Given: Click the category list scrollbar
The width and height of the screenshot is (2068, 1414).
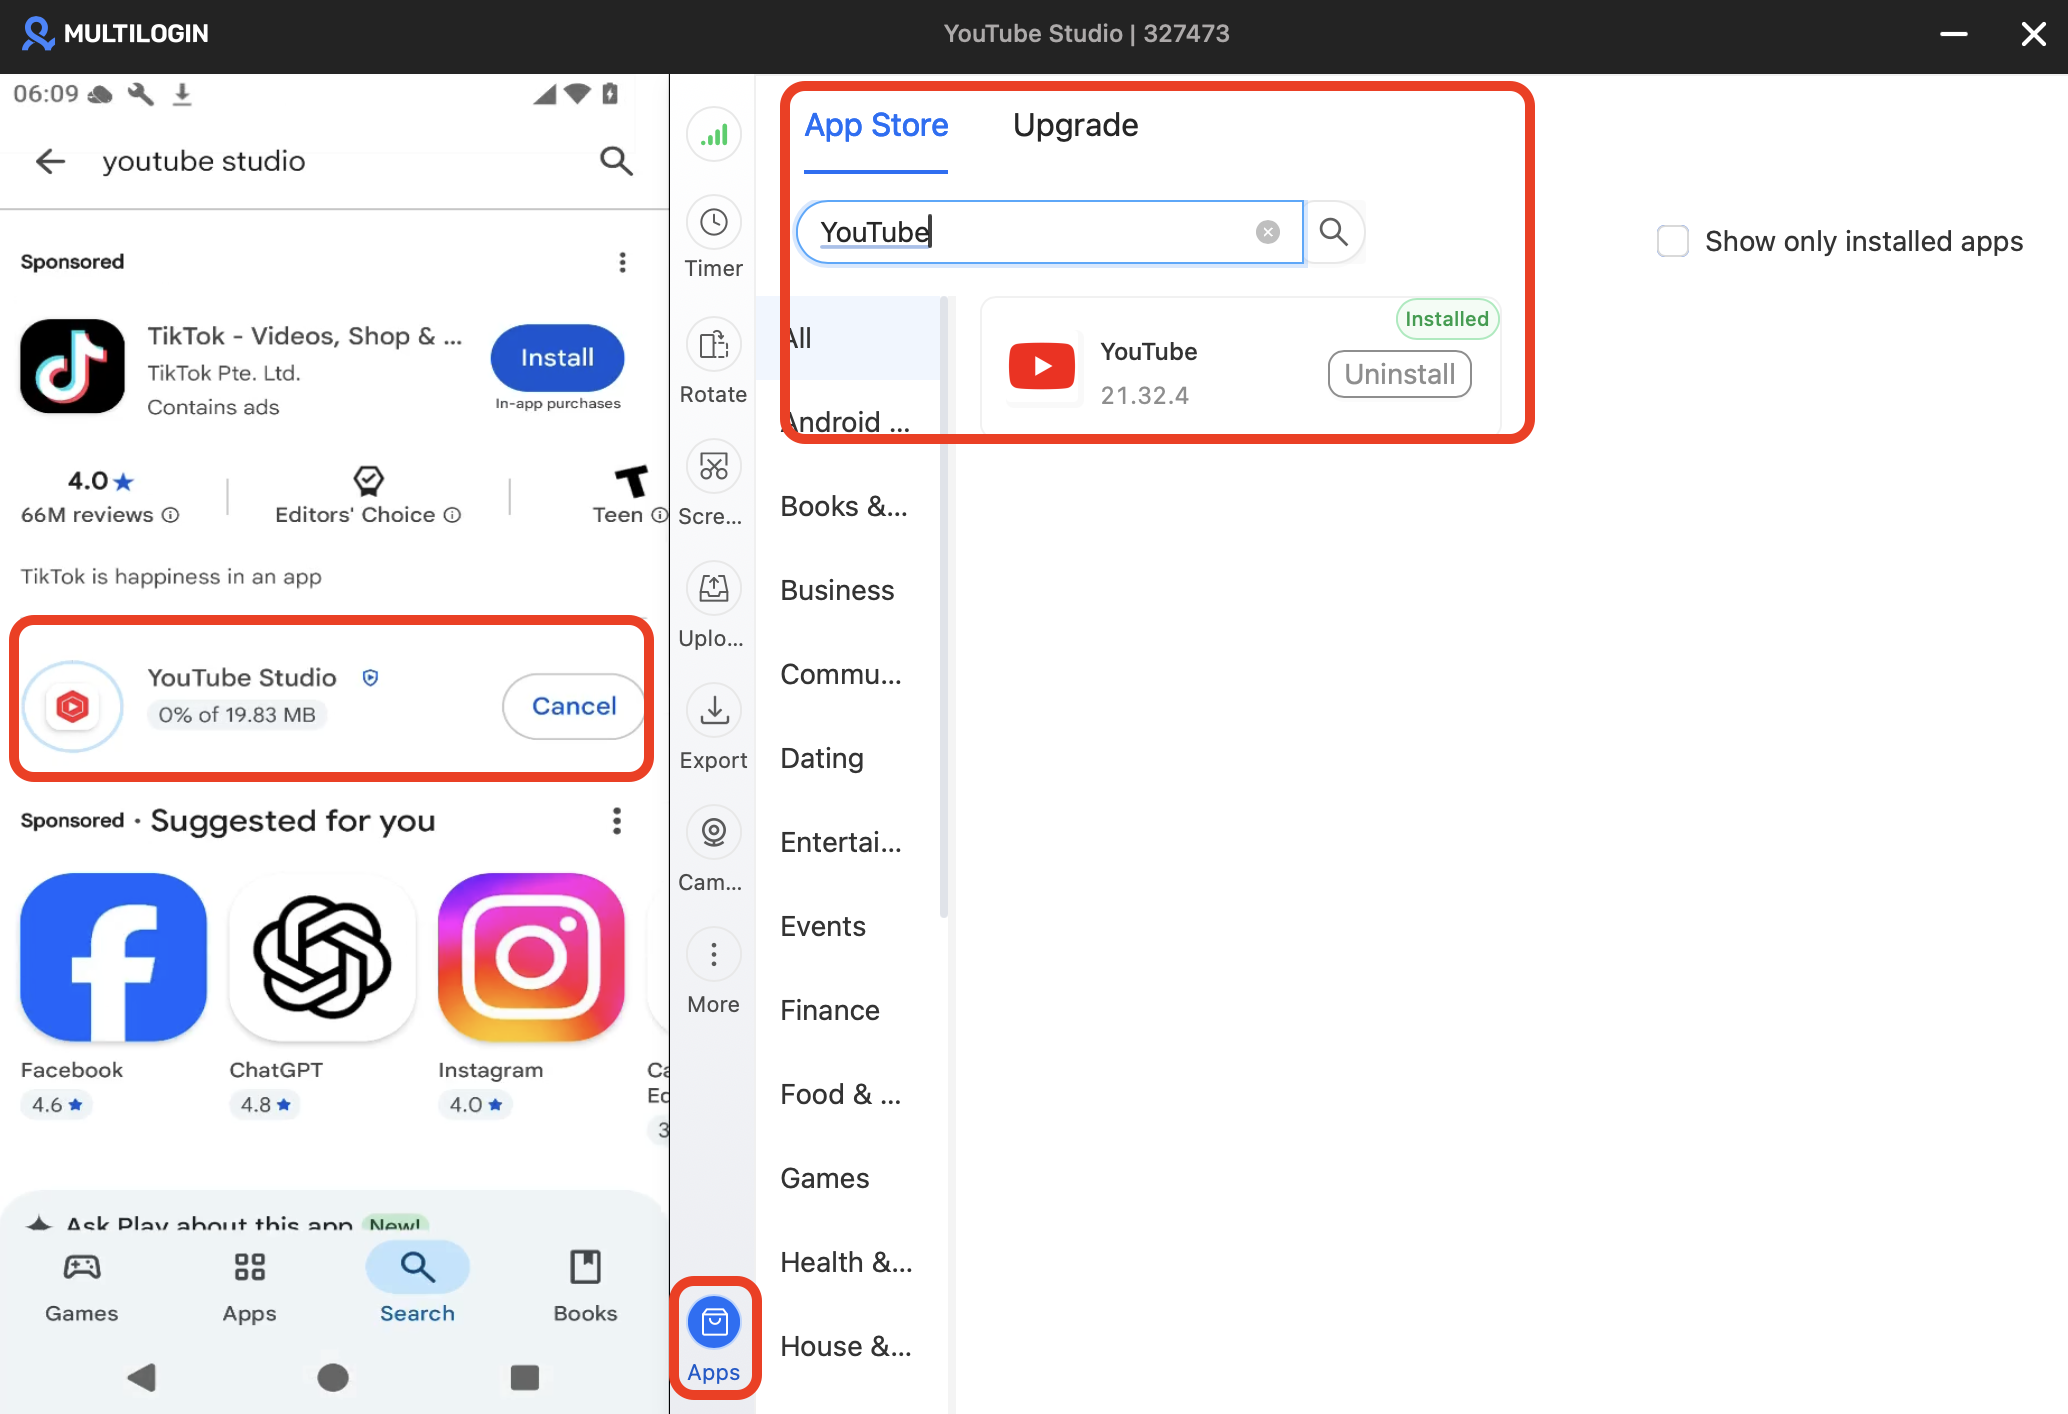Looking at the screenshot, I should click(x=944, y=606).
